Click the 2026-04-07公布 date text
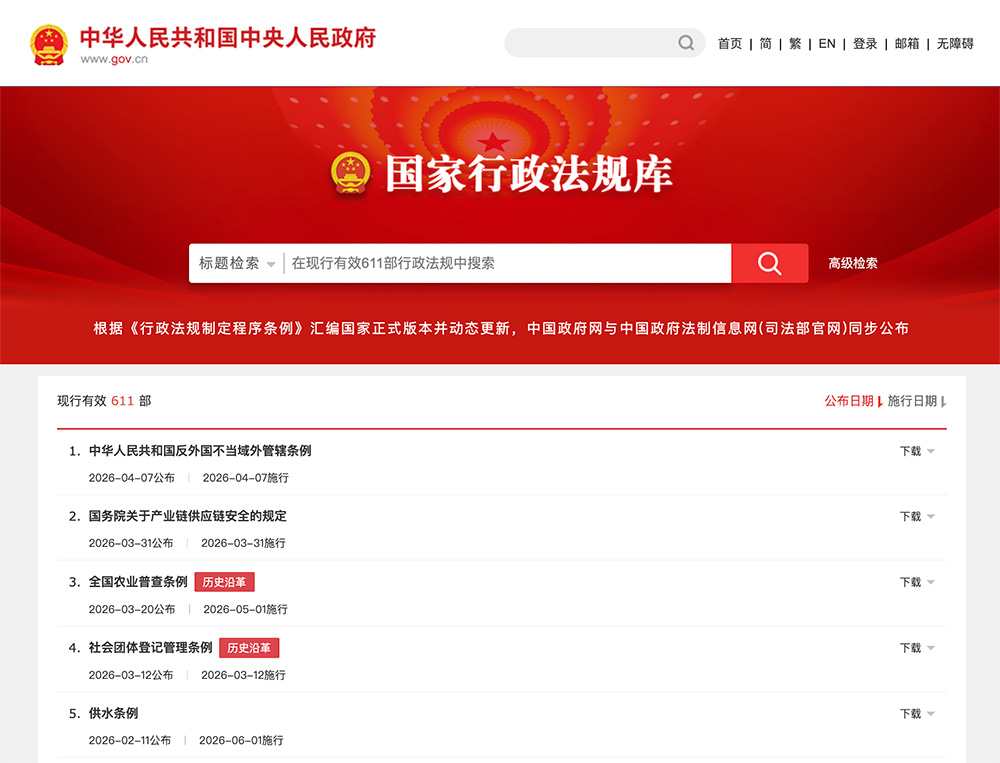The width and height of the screenshot is (1000, 763). pos(131,478)
